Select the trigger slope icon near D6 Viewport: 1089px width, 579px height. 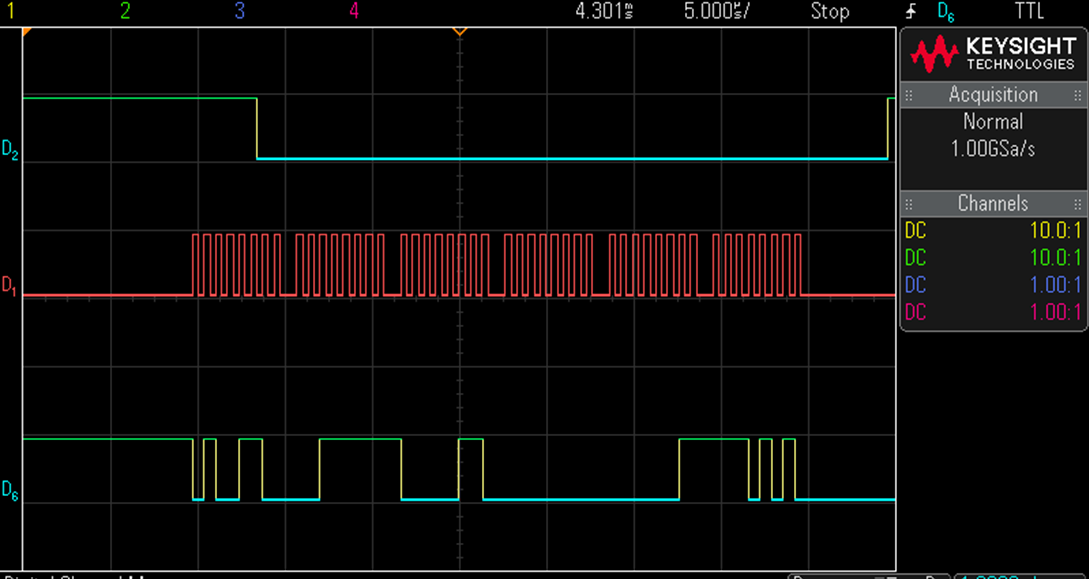[909, 11]
